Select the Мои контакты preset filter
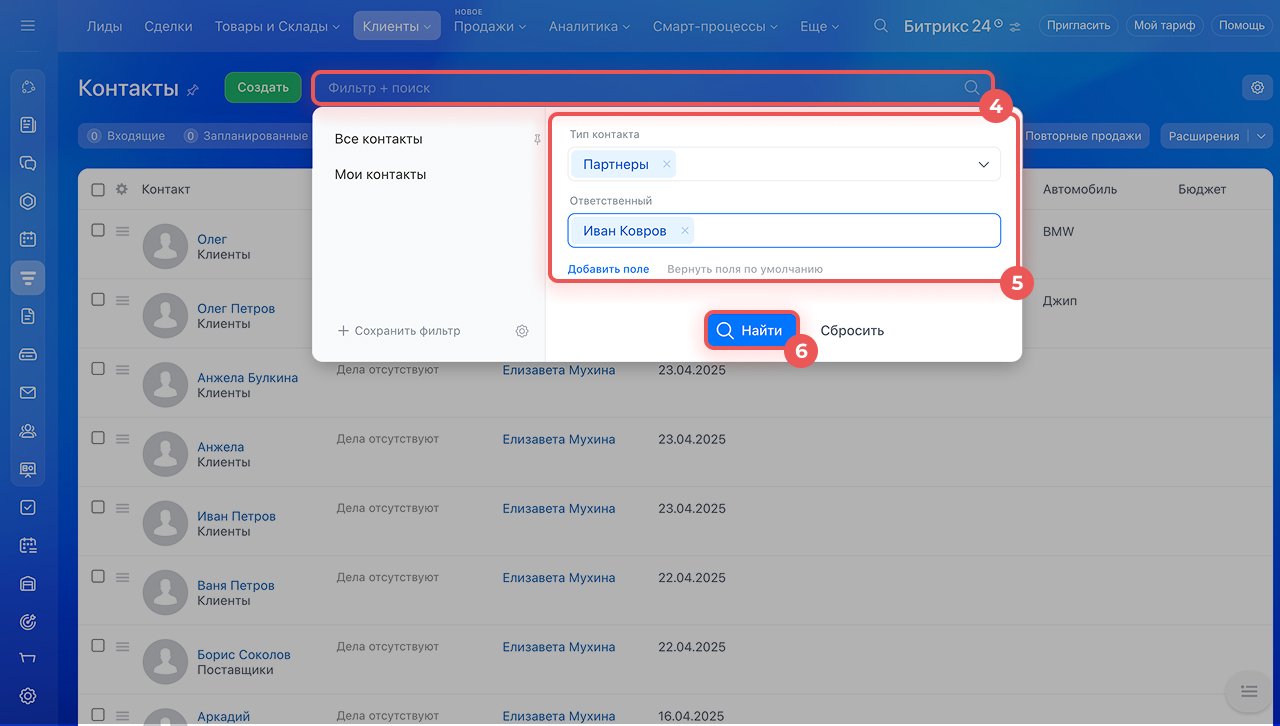Image resolution: width=1280 pixels, height=726 pixels. pos(381,174)
